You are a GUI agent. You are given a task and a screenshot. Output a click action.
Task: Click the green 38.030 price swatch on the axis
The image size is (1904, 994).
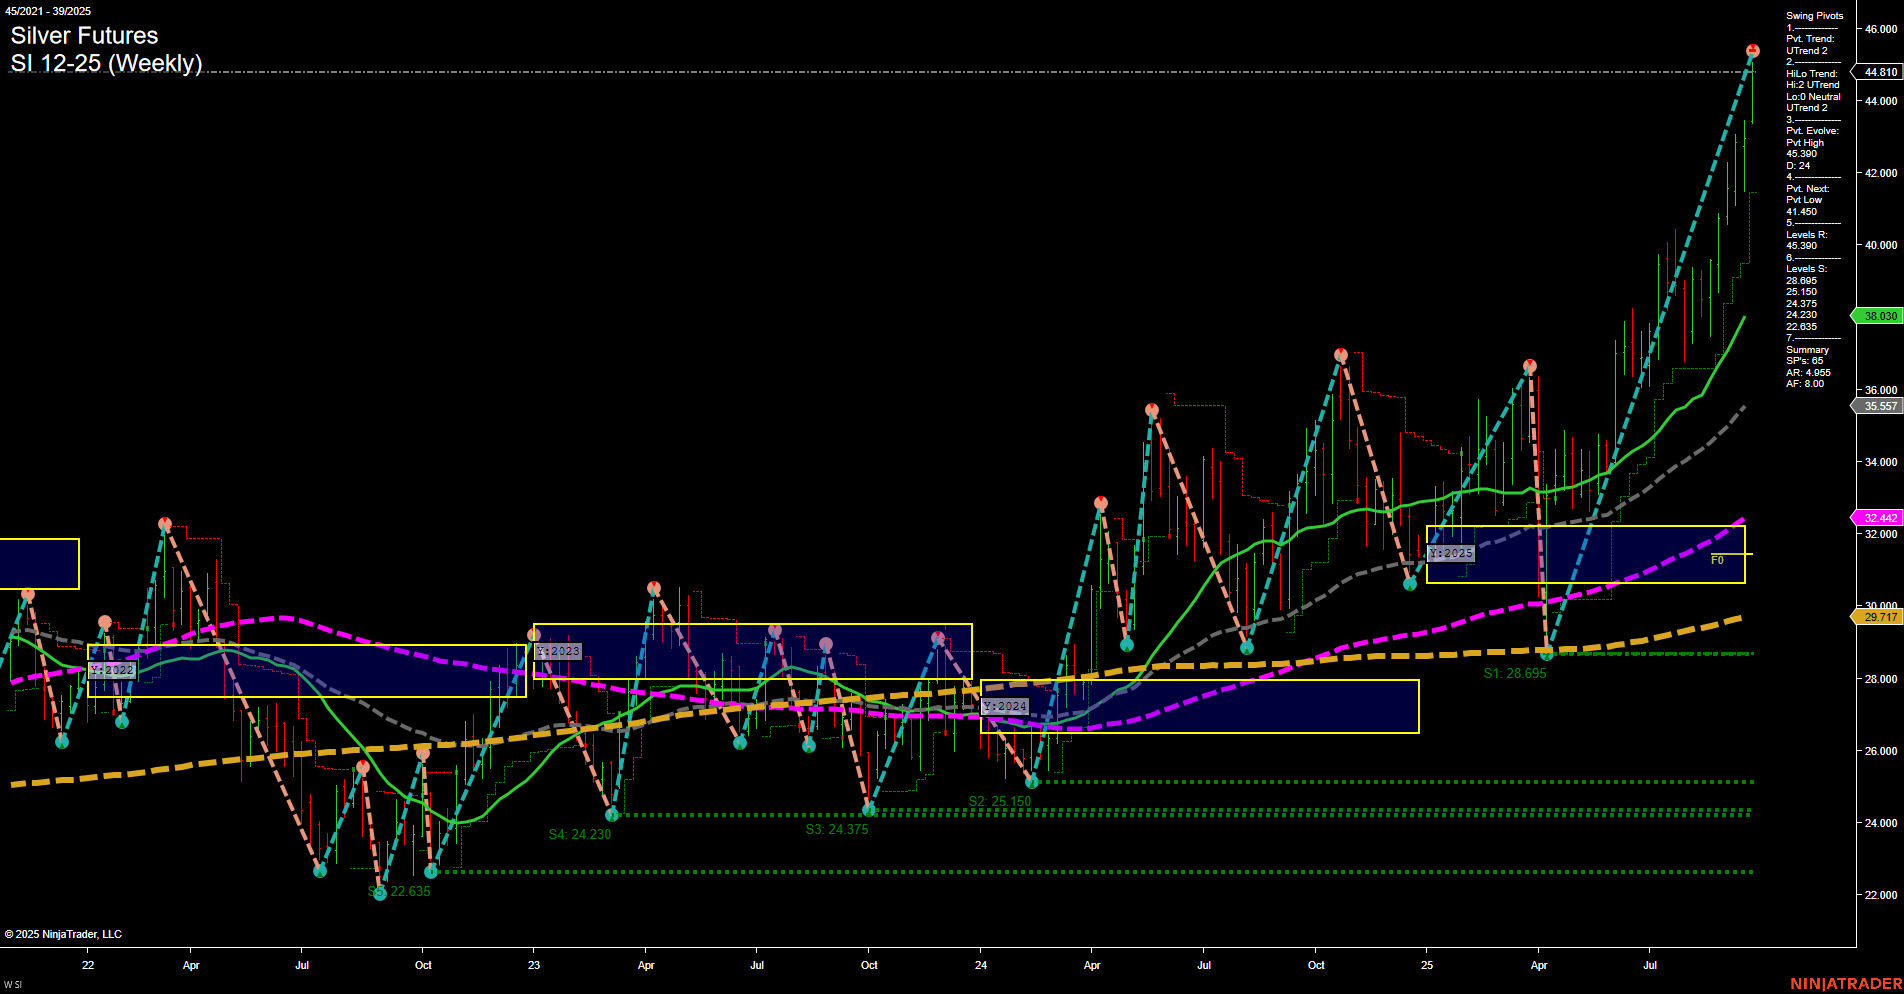[1878, 315]
